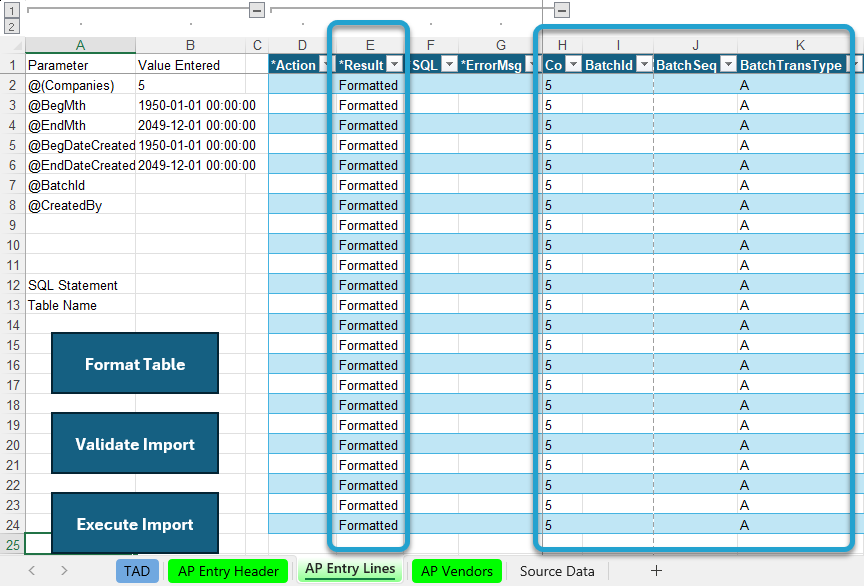Click the @BegDateCreated parameter cell
The image size is (864, 586).
pyautogui.click(x=80, y=145)
